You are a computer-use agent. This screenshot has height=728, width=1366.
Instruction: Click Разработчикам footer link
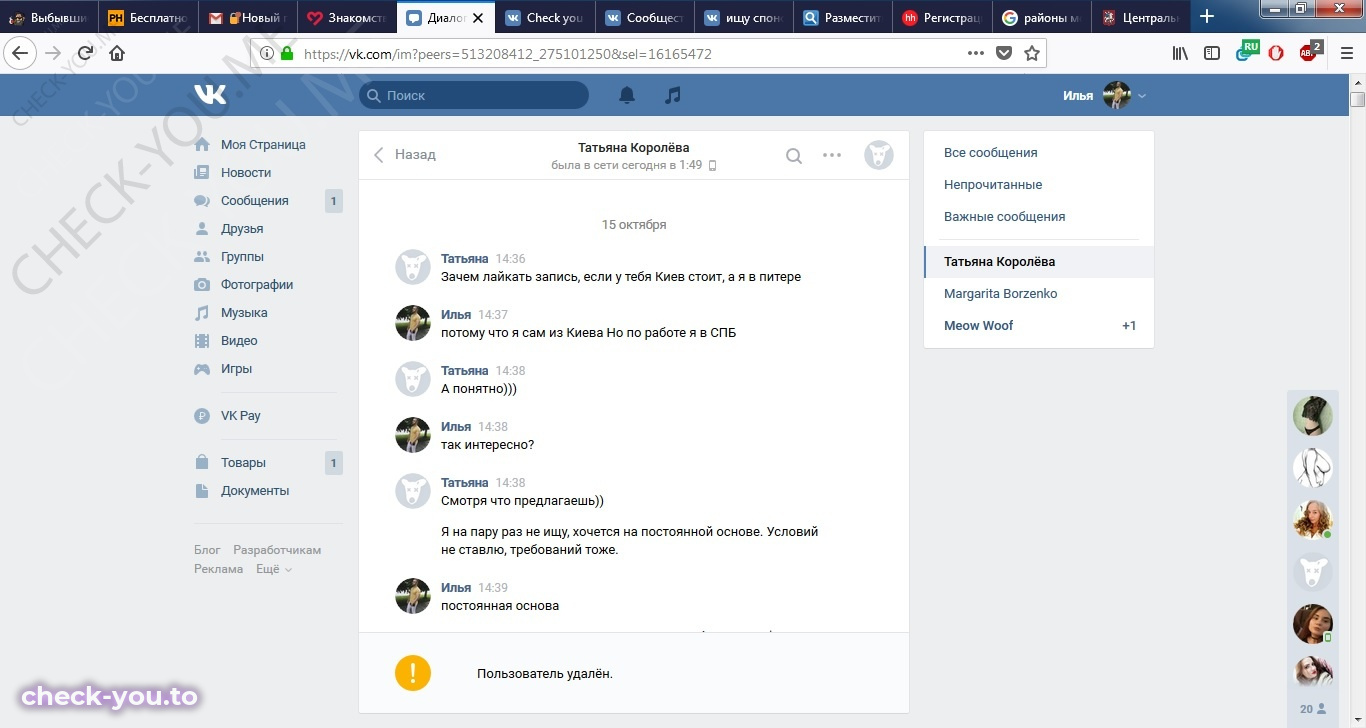(277, 550)
